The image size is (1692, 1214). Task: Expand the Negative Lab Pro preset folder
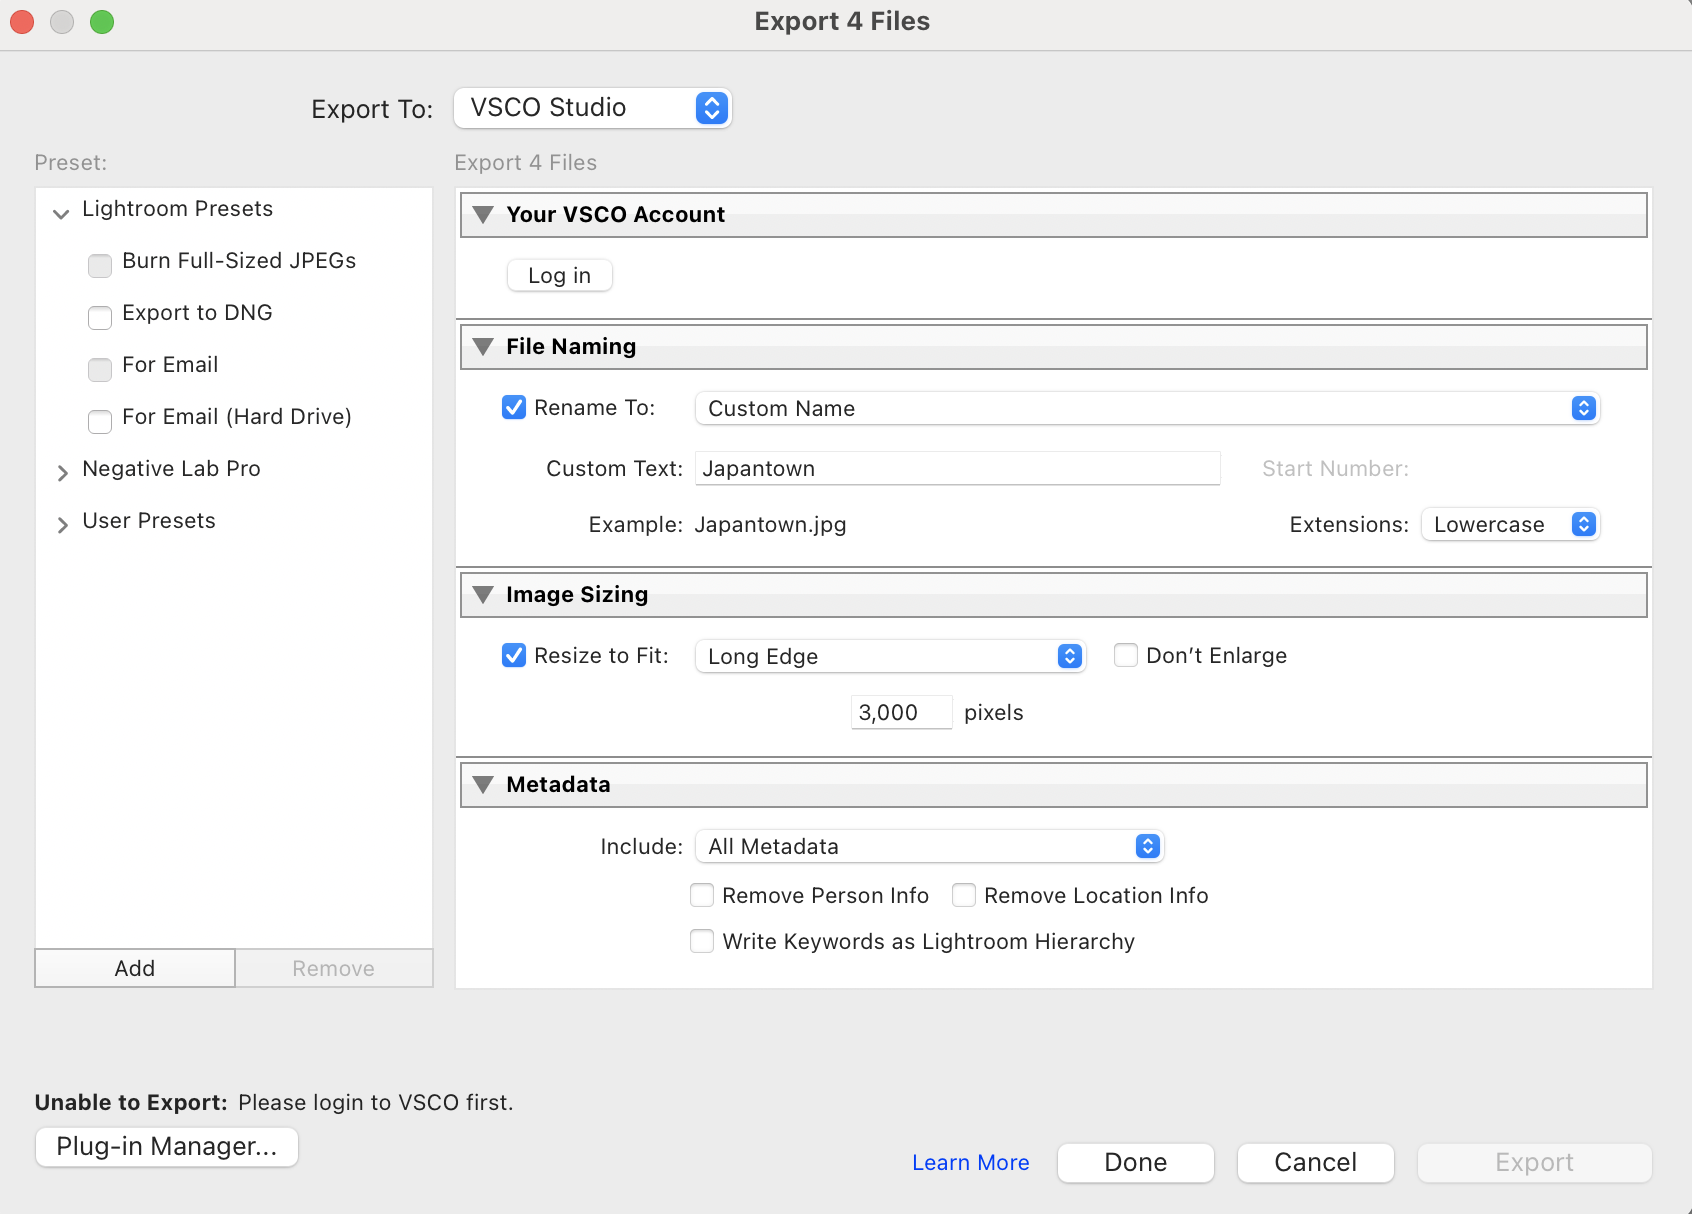tap(62, 471)
